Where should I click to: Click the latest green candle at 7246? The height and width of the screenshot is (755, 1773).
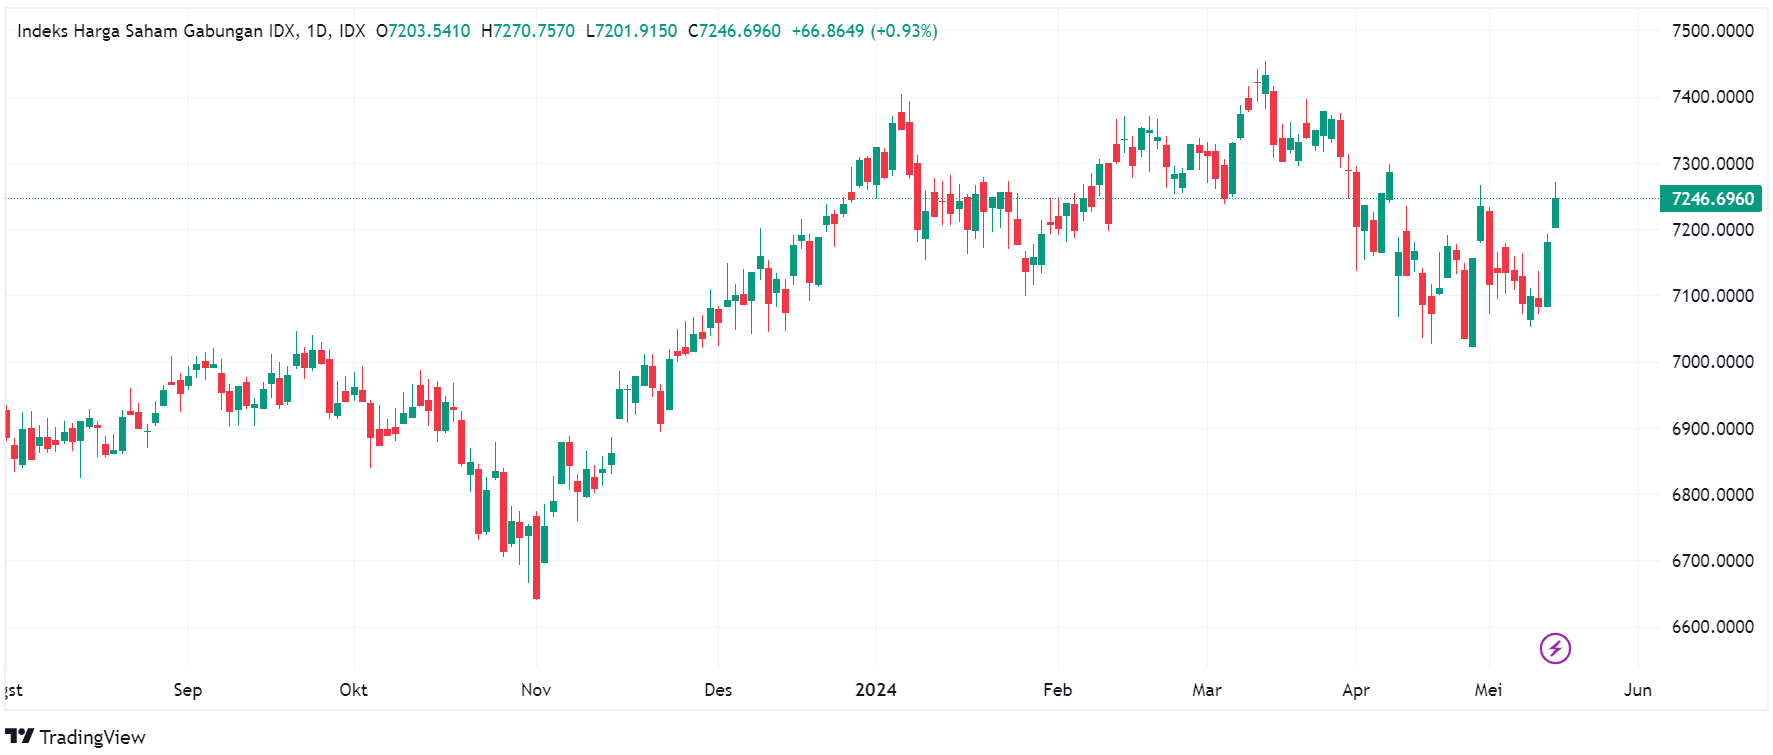[x=1555, y=212]
